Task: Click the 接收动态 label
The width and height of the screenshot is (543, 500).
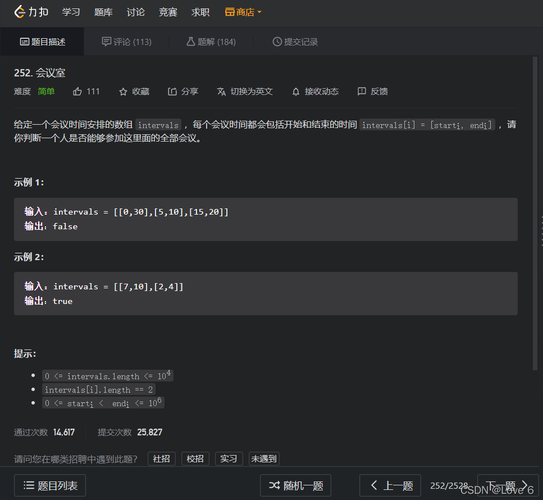Action: [x=321, y=91]
